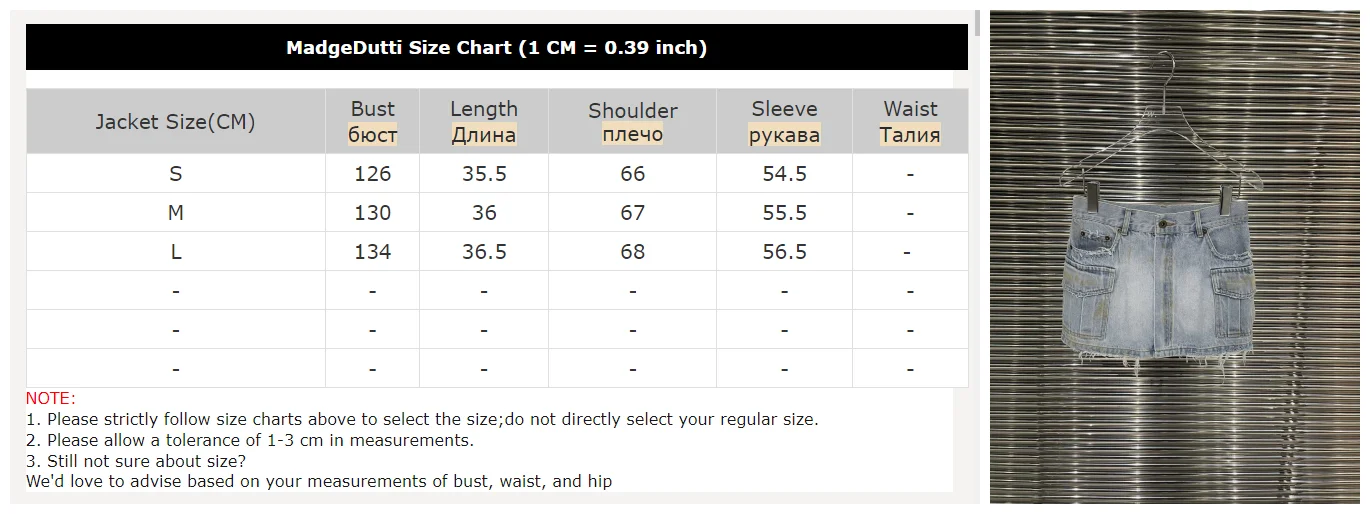The image size is (1370, 514).
Task: Select the Waist column header
Action: point(910,121)
